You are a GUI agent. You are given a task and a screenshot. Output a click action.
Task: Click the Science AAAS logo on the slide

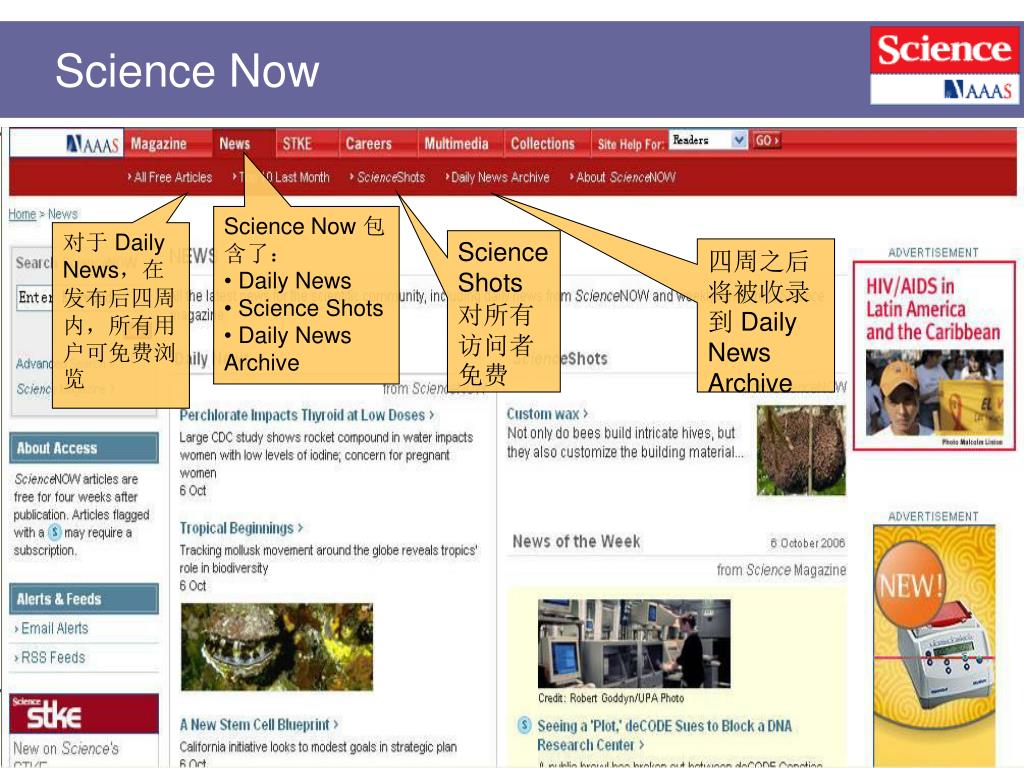point(944,65)
